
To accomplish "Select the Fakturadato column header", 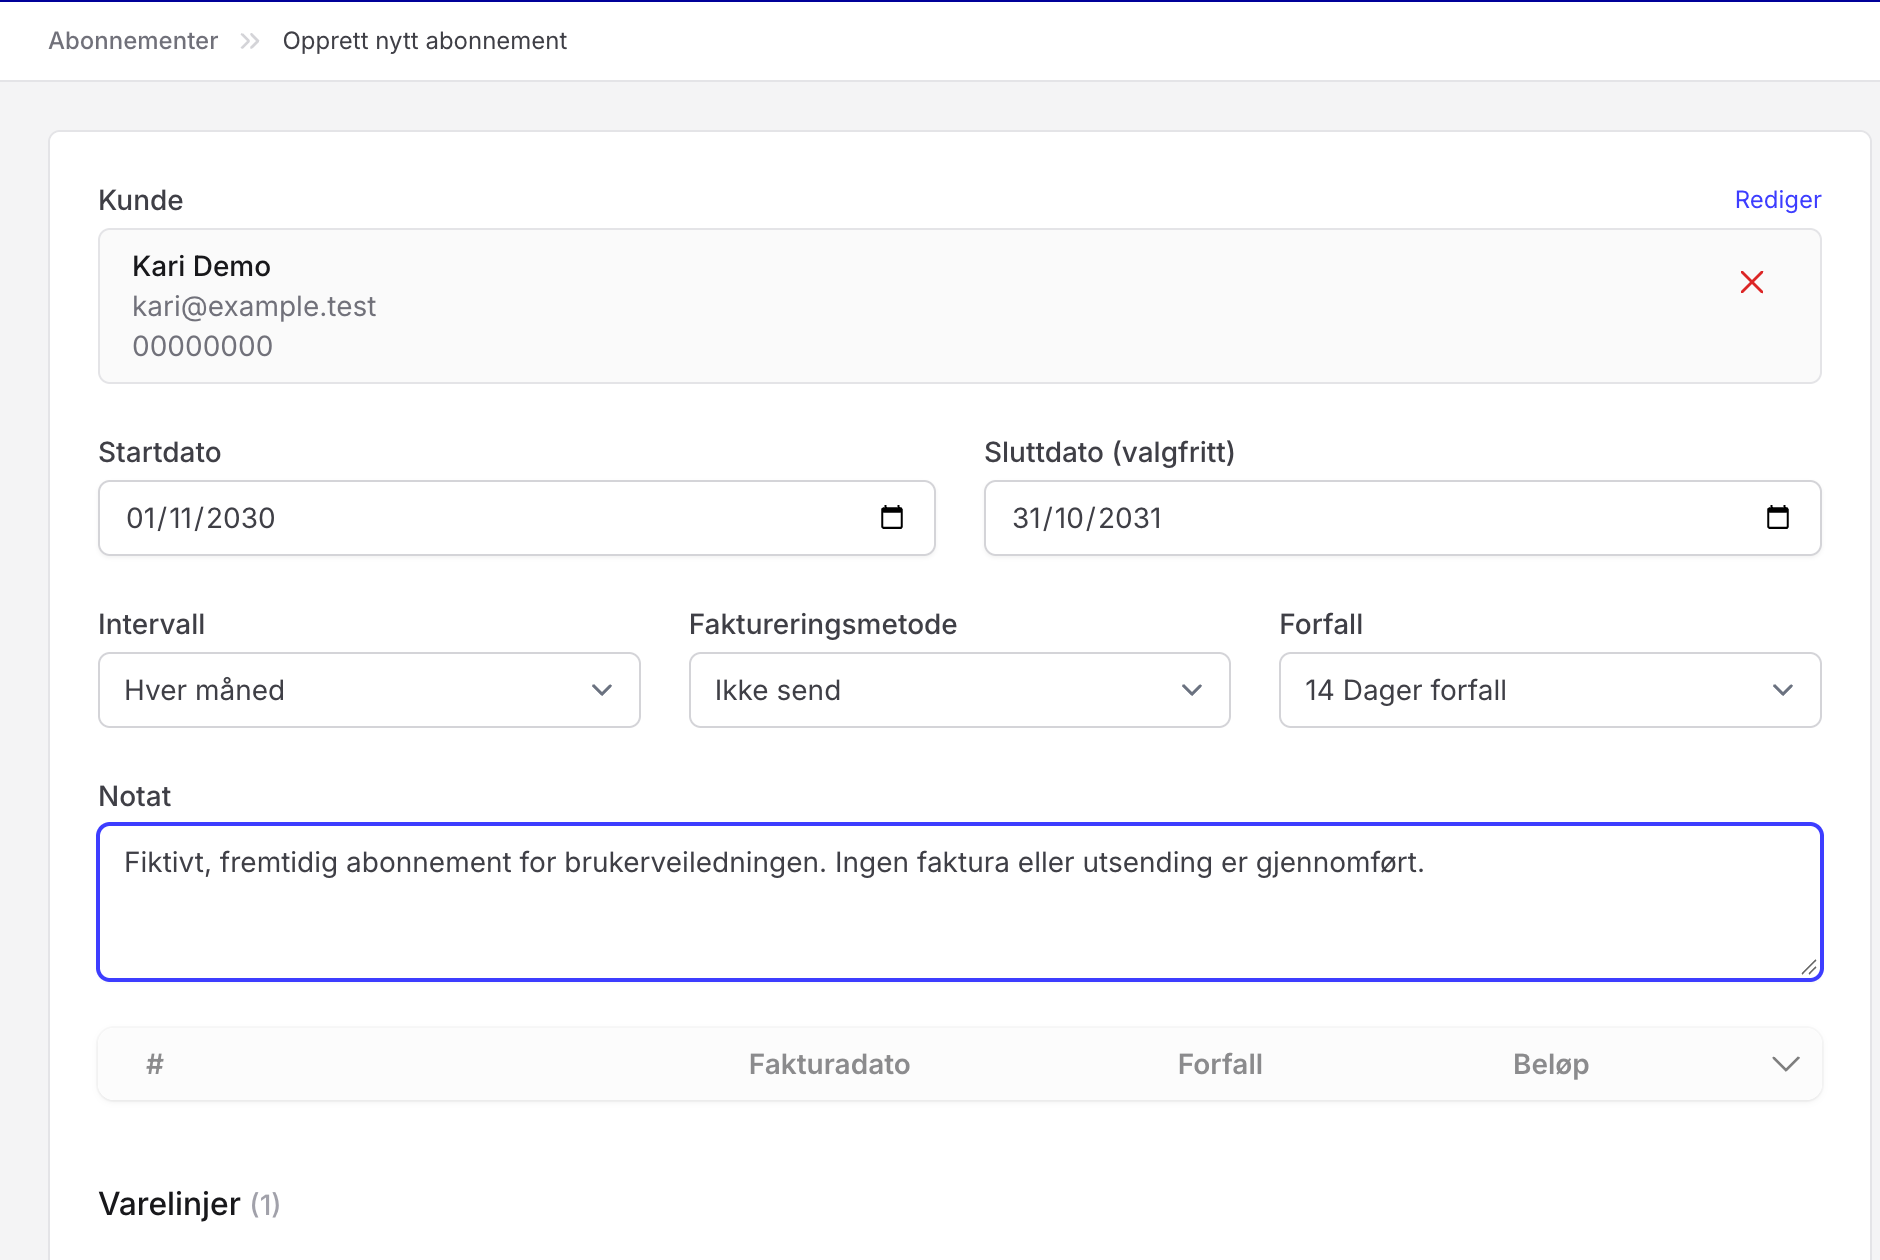I will click(829, 1064).
